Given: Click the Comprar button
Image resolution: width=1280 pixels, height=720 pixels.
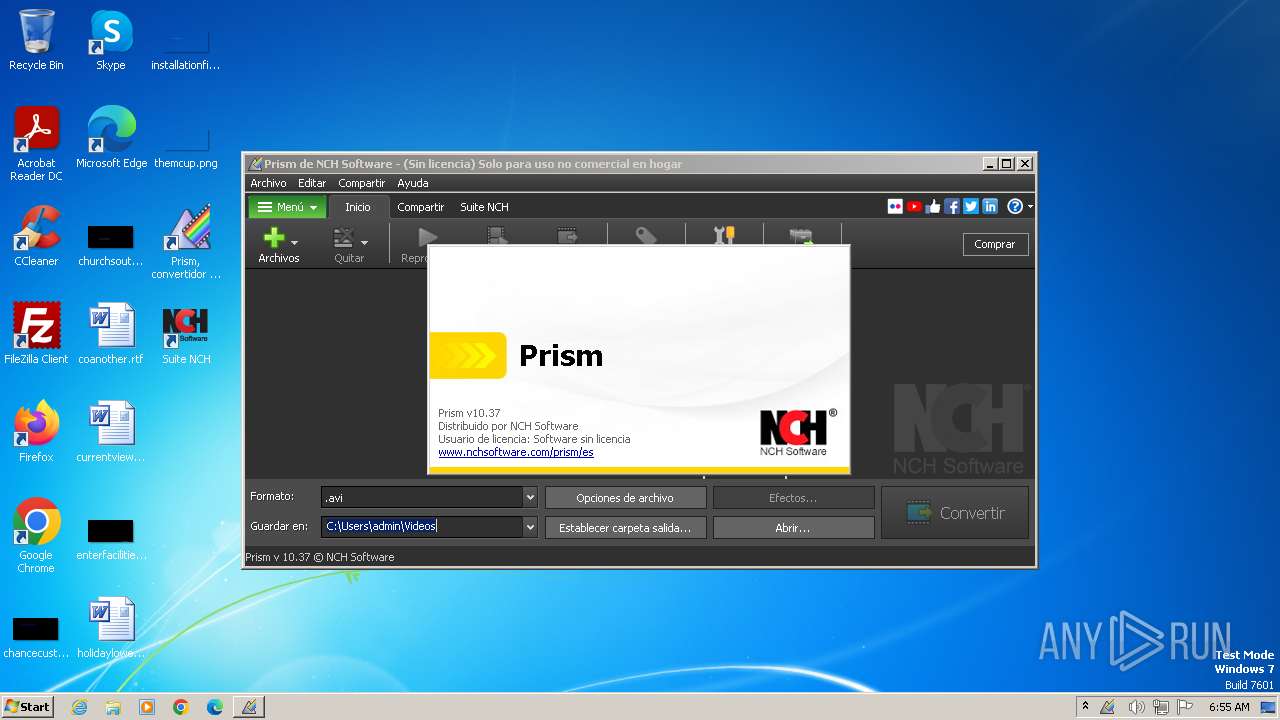Looking at the screenshot, I should 995,244.
